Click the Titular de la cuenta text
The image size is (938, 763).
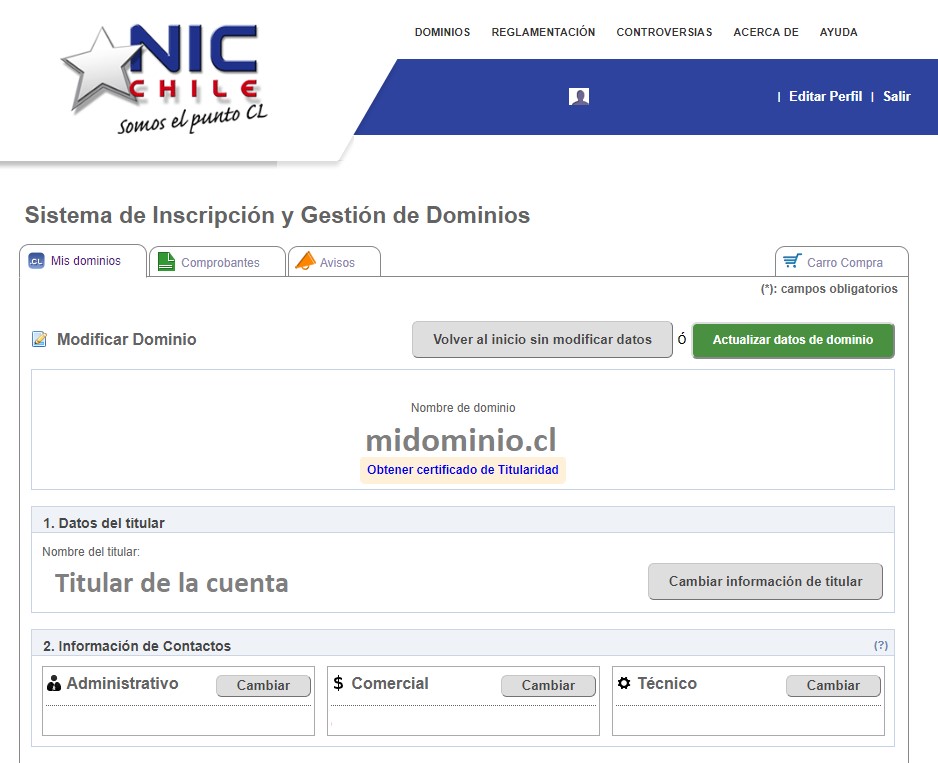[172, 583]
